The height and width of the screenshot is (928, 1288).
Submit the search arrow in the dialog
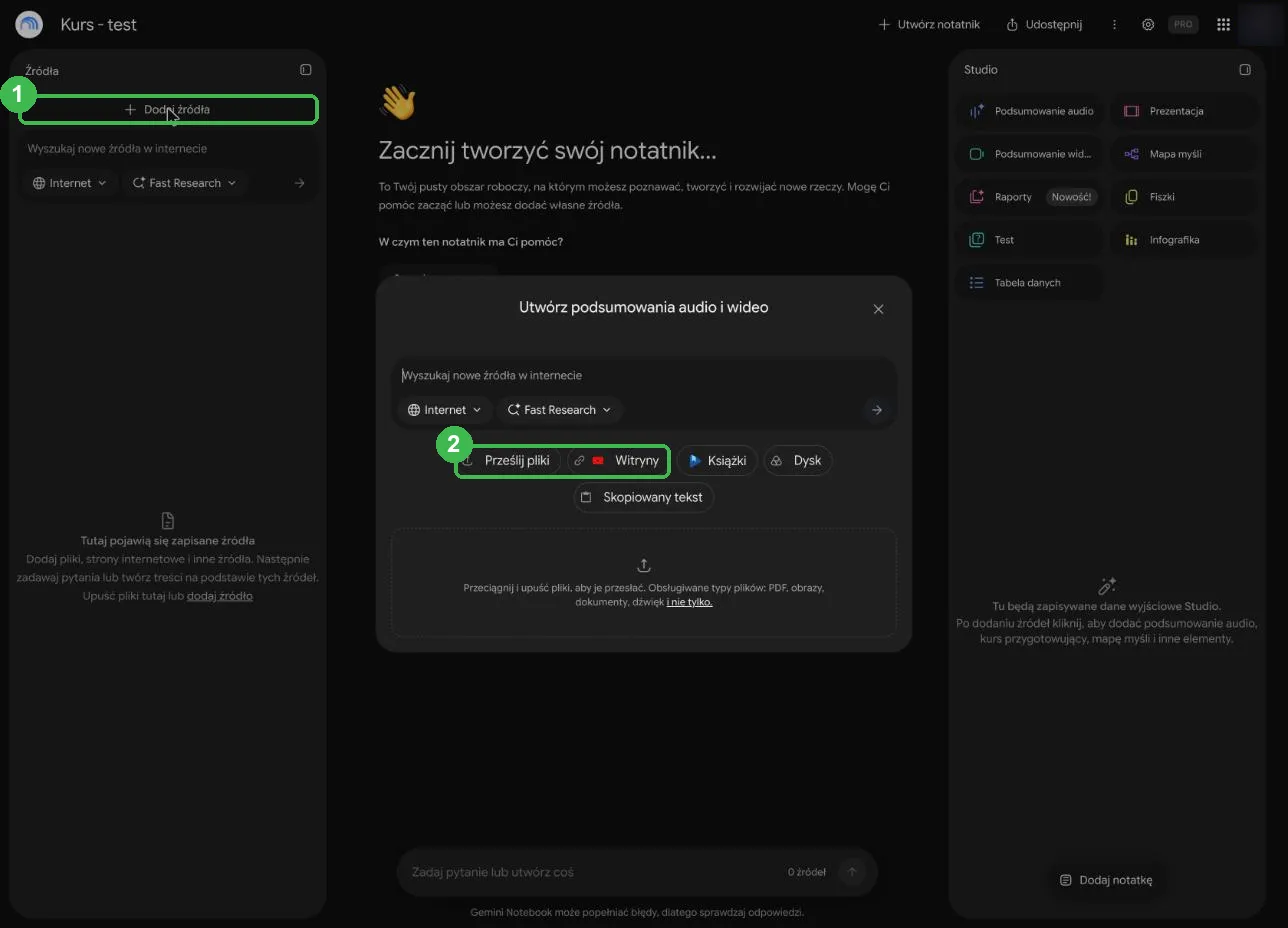[x=876, y=410]
